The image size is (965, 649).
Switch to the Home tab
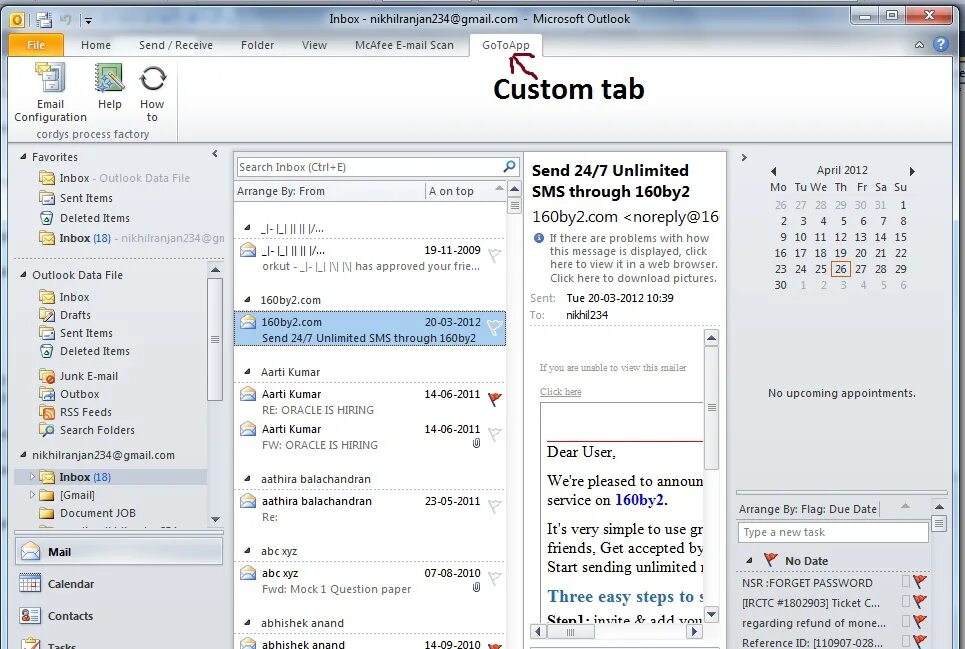point(96,45)
